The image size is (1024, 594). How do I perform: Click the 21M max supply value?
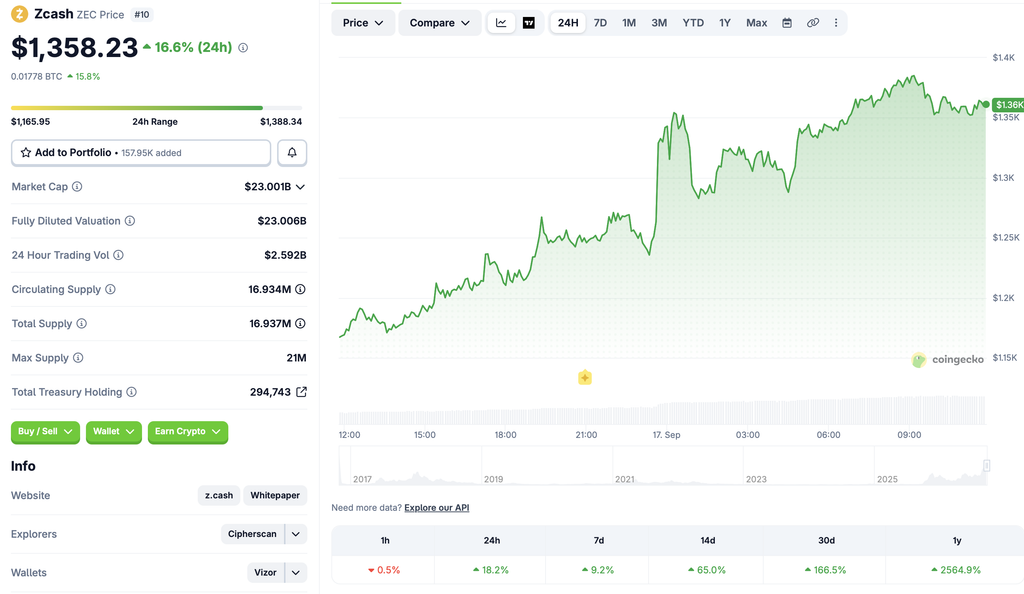[x=296, y=358]
